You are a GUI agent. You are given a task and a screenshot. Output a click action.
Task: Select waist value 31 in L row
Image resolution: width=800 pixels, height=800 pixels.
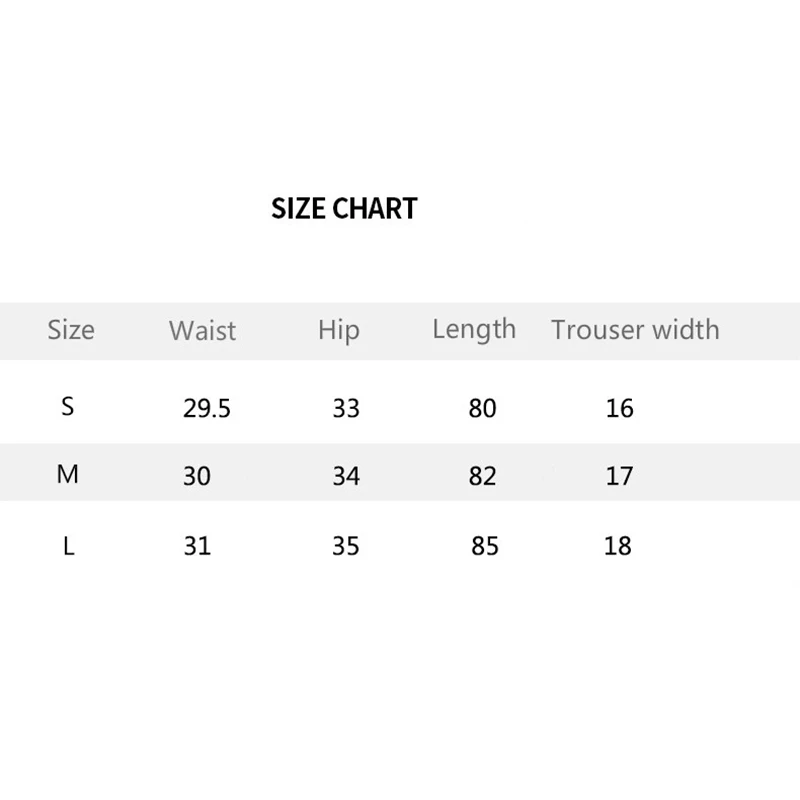197,546
